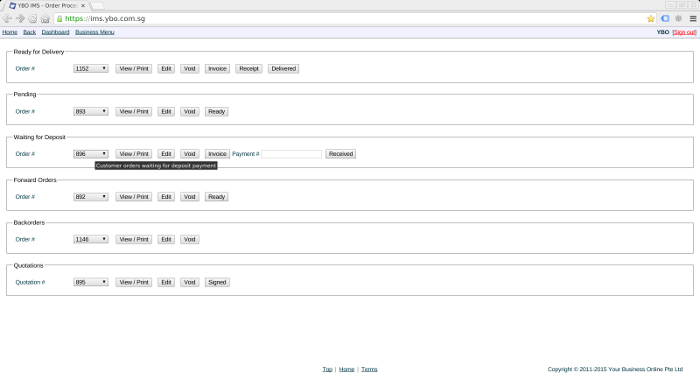Reload the page with the refresh icon
700x382 pixels.
33,18
